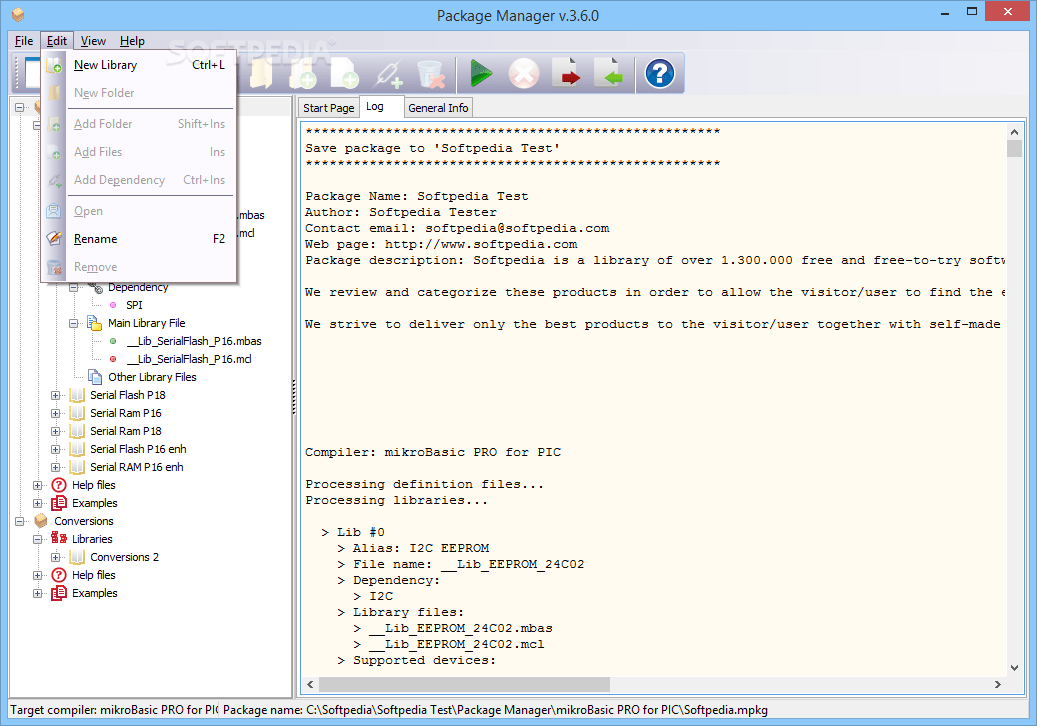This screenshot has height=726, width=1037.
Task: Expand the Serial Flash P18 node
Action: 56,395
